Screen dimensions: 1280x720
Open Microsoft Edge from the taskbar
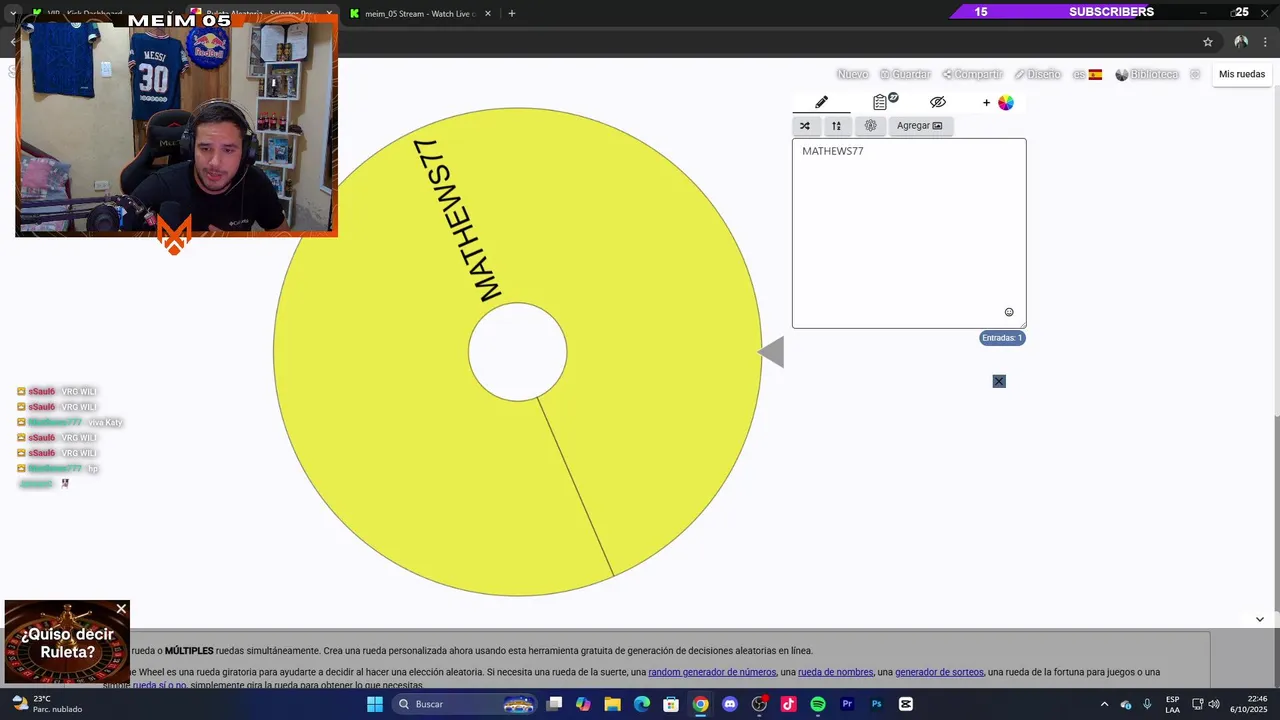642,704
